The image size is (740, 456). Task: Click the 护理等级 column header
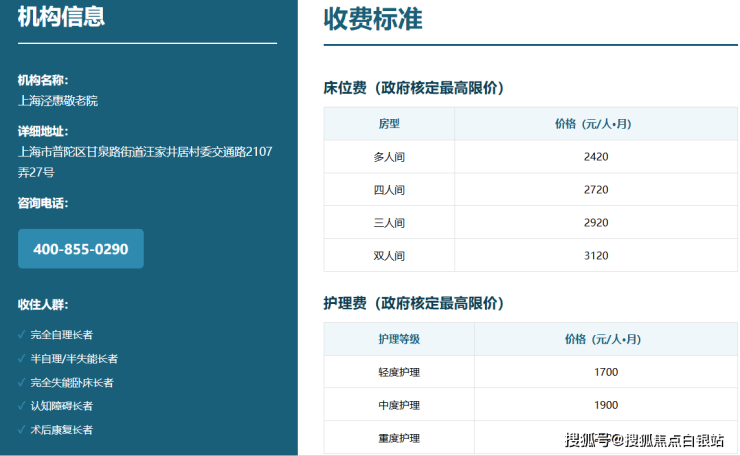point(399,339)
